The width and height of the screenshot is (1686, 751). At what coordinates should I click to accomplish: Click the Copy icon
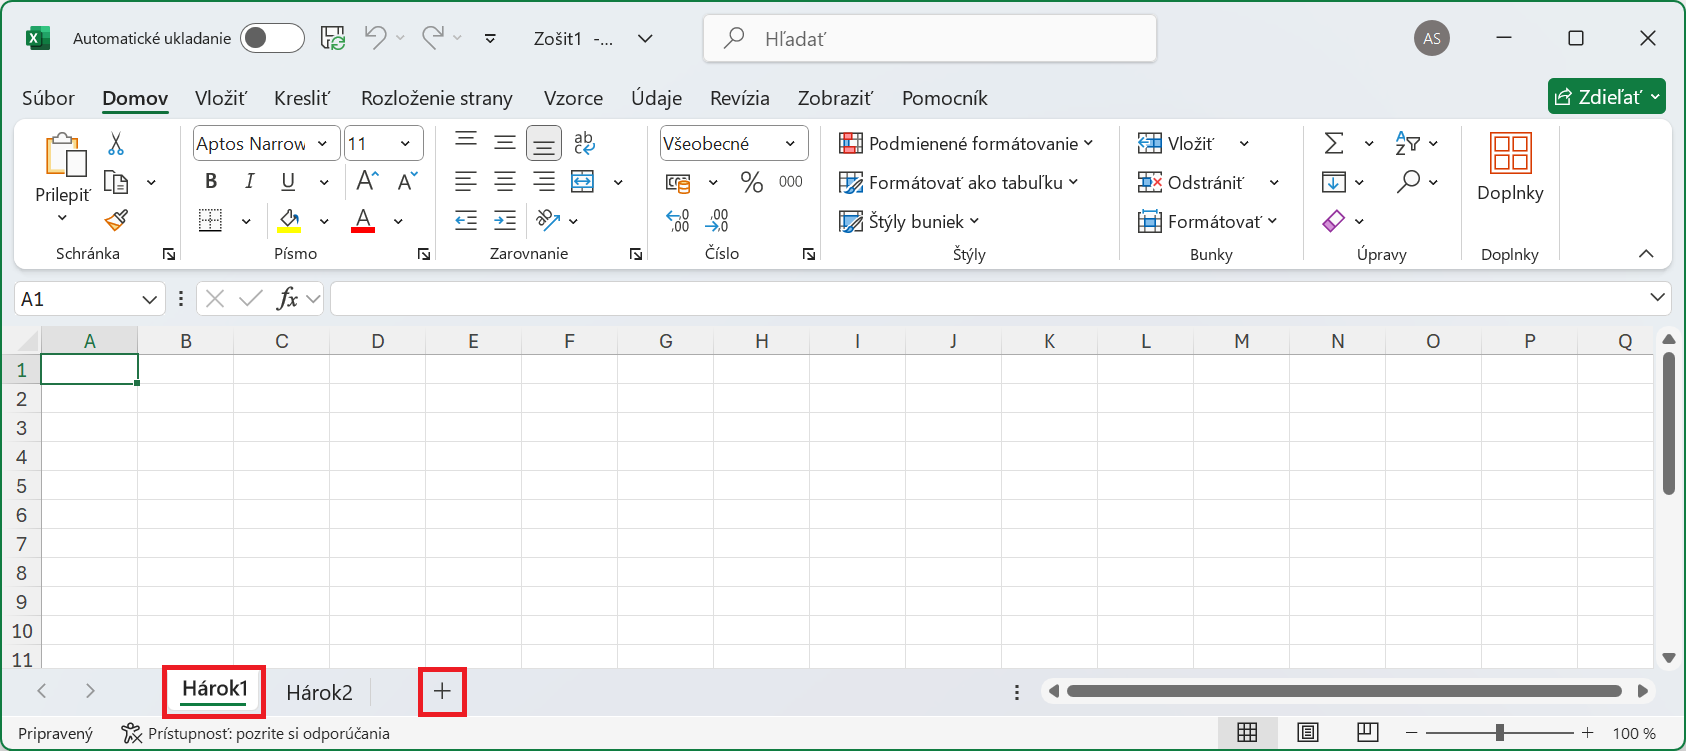117,182
